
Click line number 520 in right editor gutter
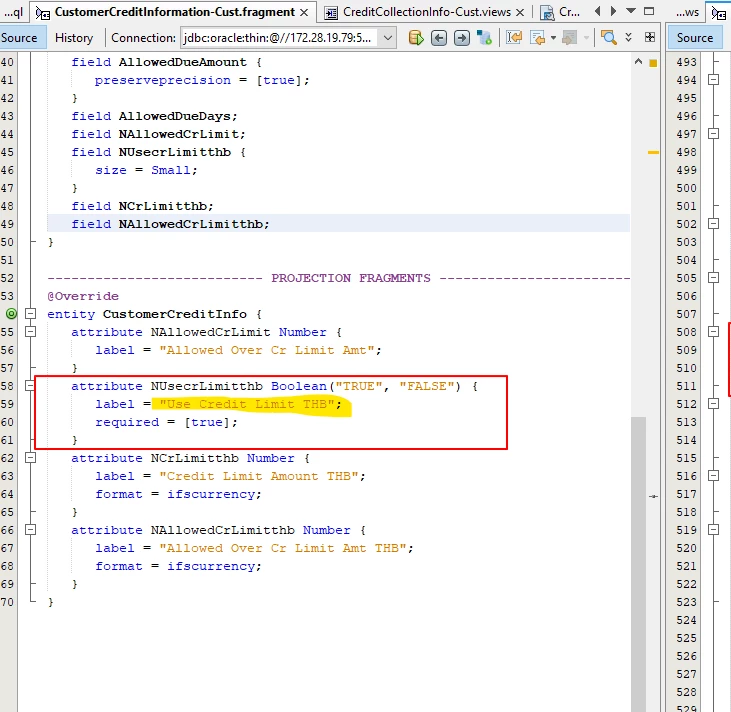686,548
